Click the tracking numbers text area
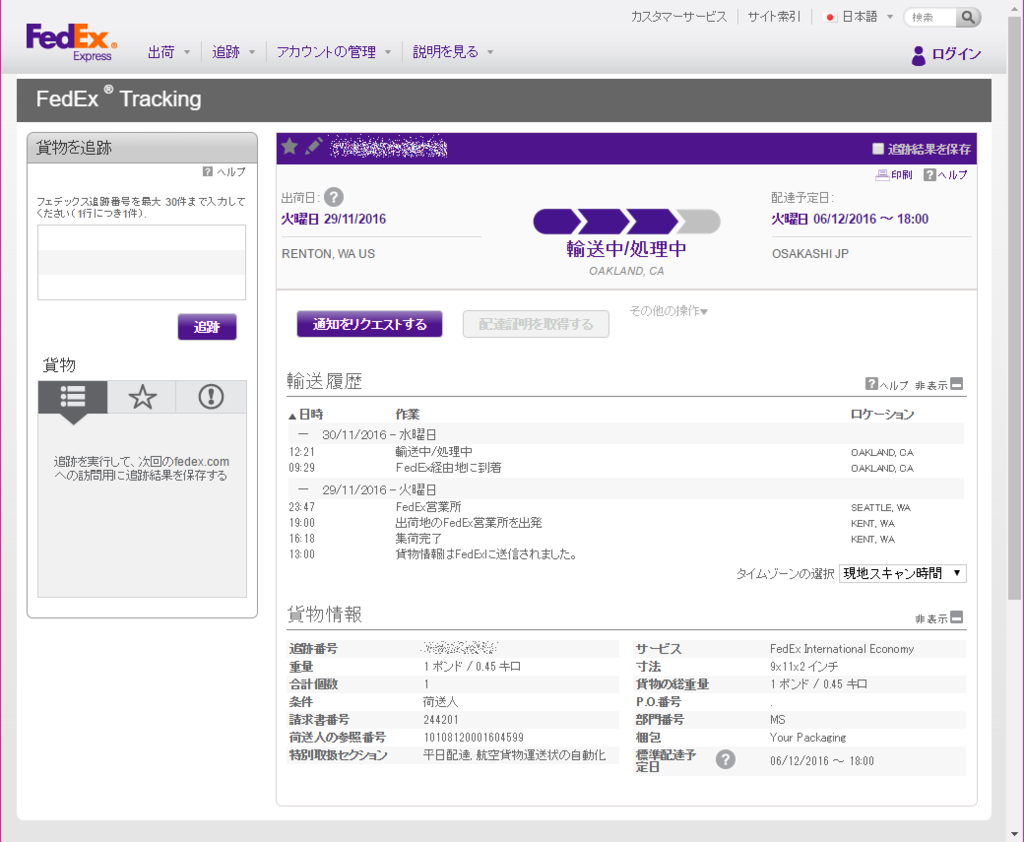The image size is (1024, 842). click(x=142, y=263)
